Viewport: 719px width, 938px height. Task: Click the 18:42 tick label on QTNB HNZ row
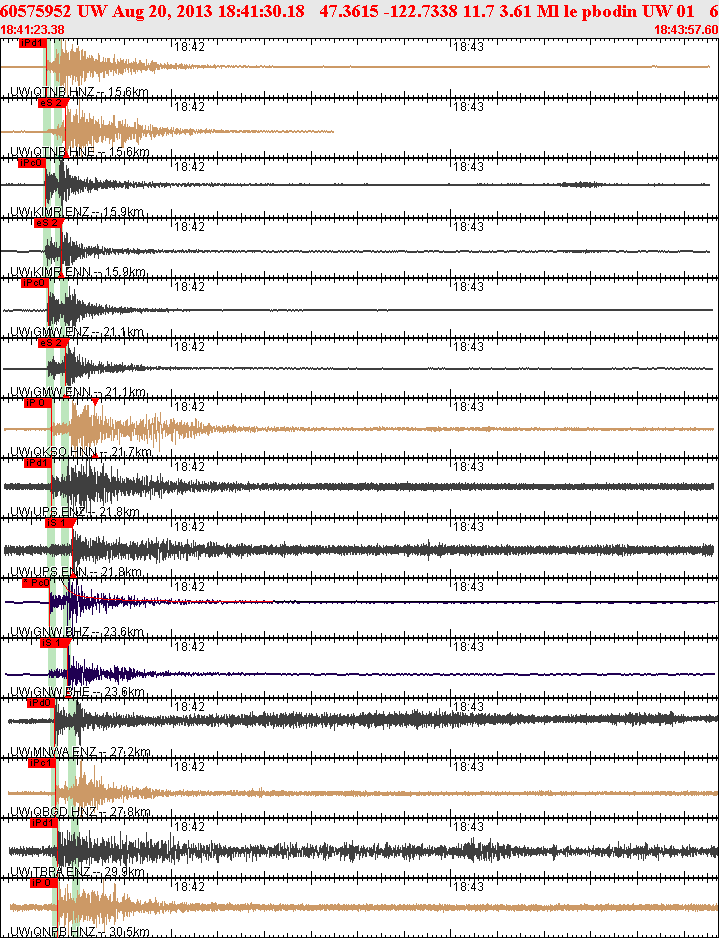click(190, 47)
